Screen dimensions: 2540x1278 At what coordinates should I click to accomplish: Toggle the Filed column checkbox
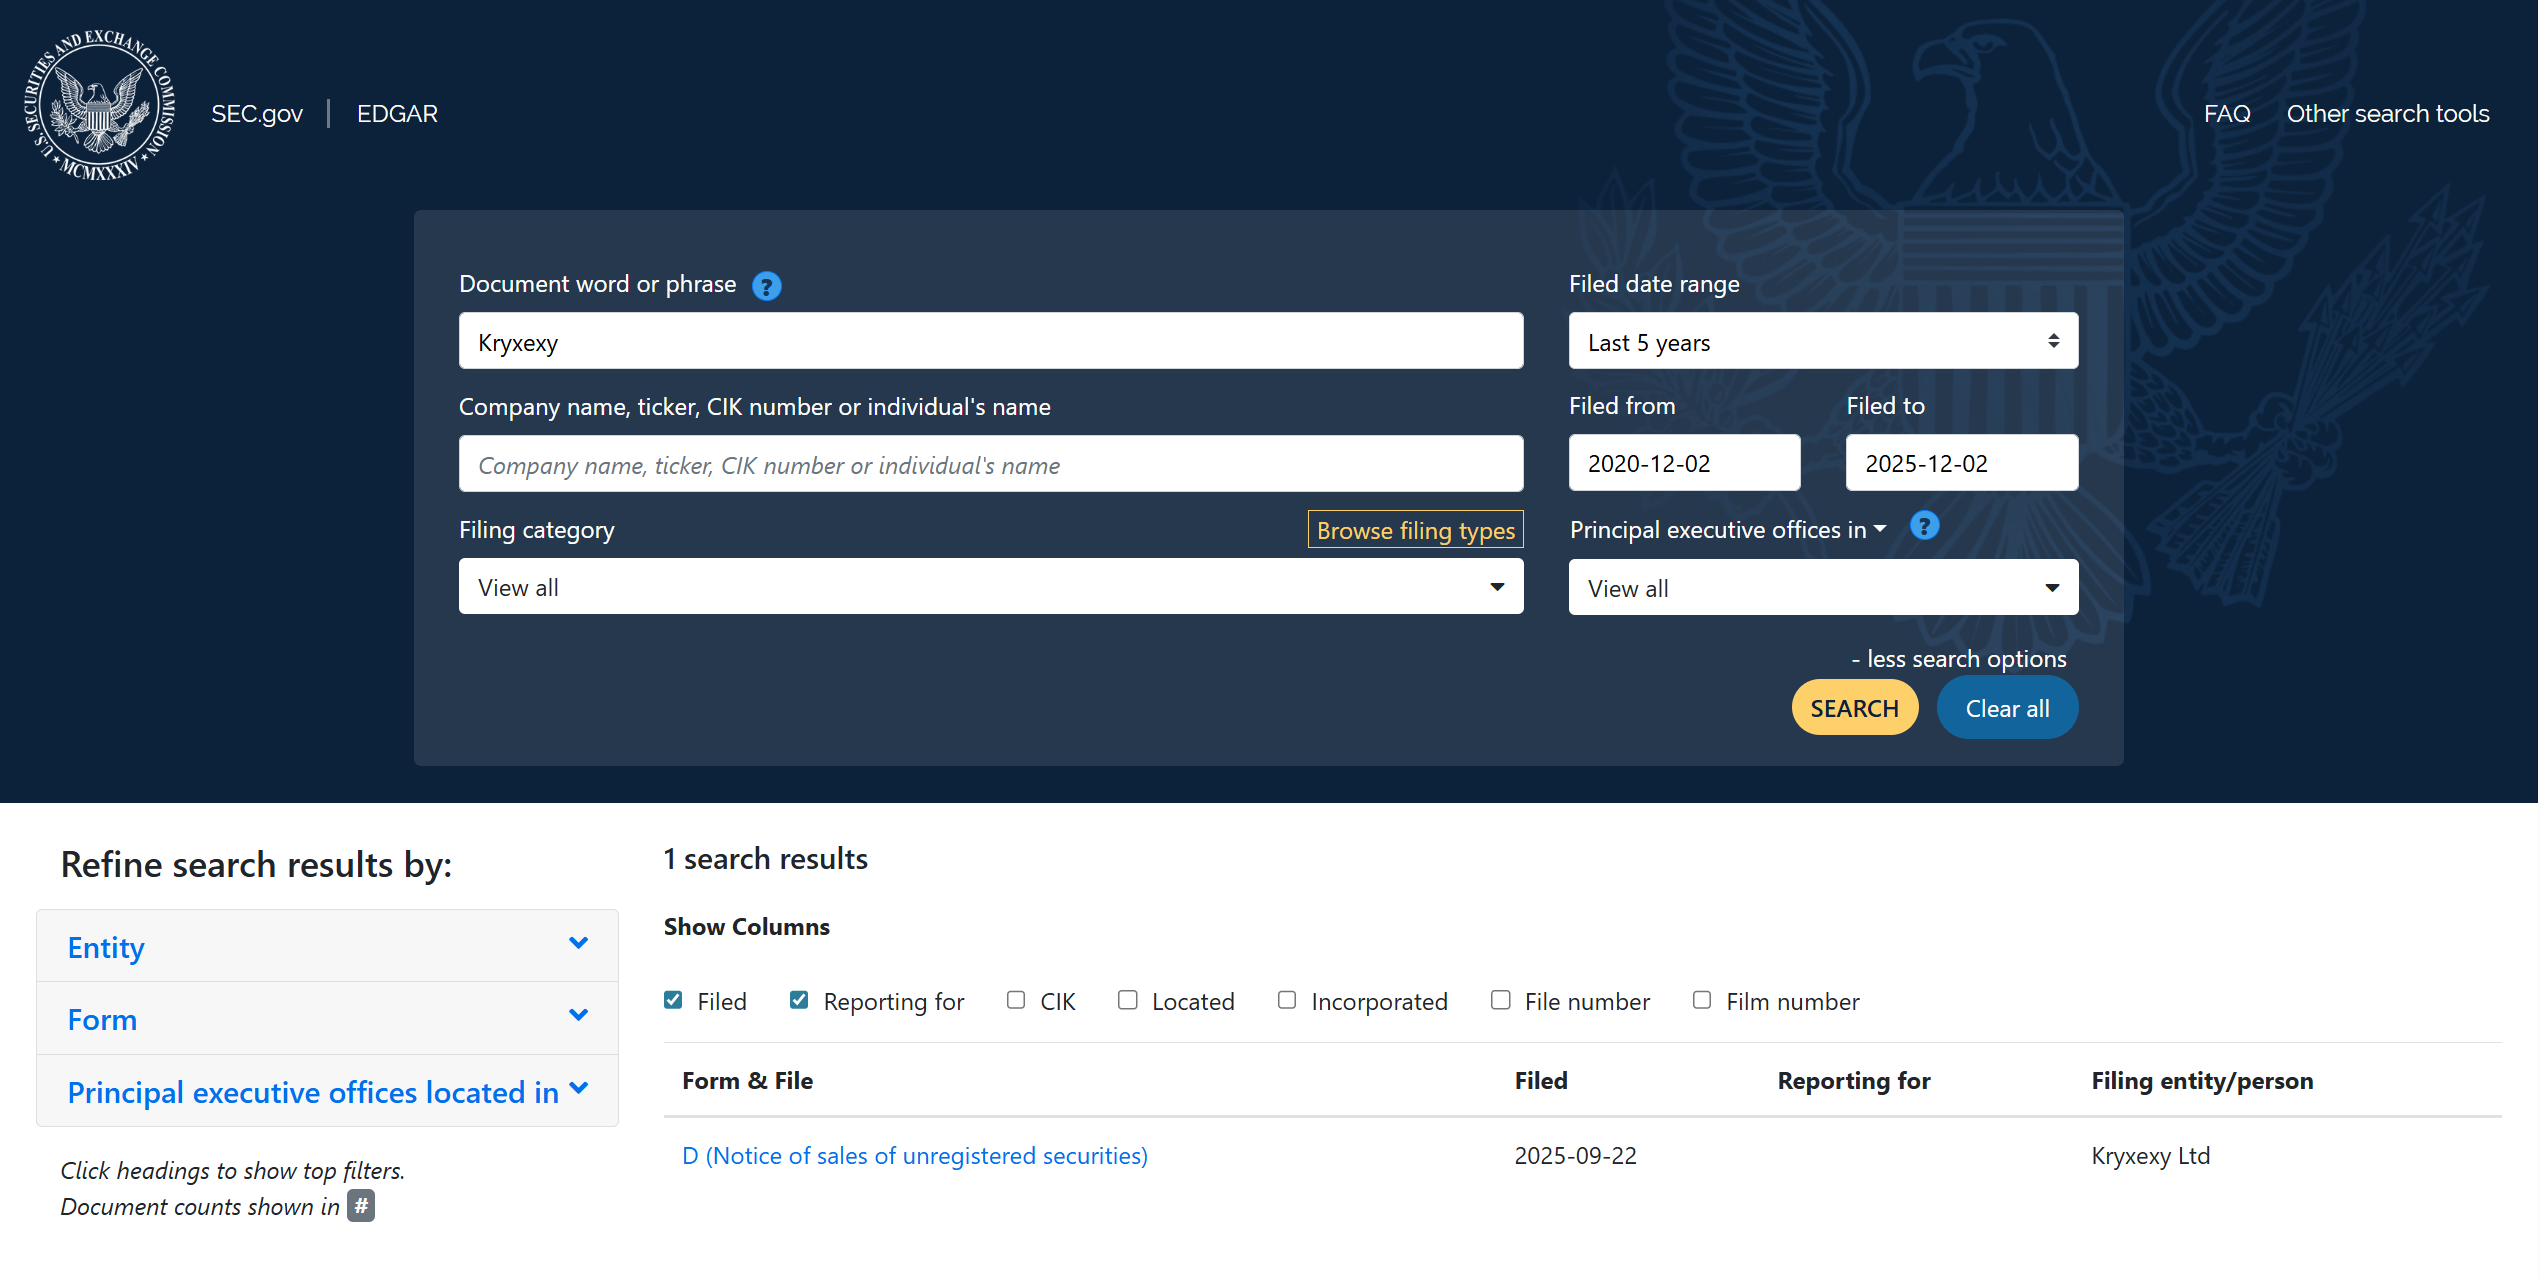coord(674,1000)
